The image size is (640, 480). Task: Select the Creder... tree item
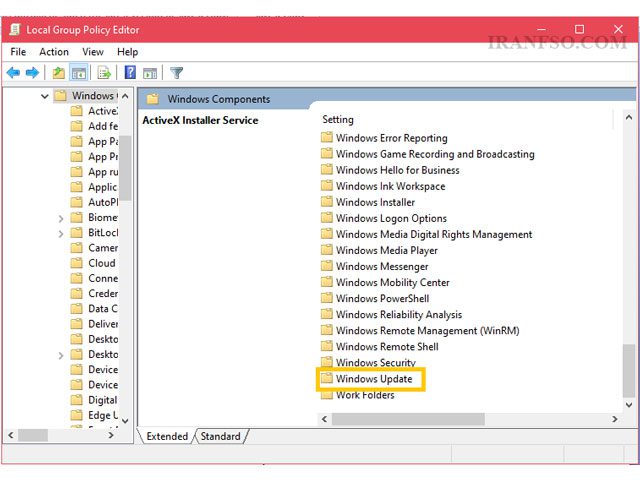95,293
